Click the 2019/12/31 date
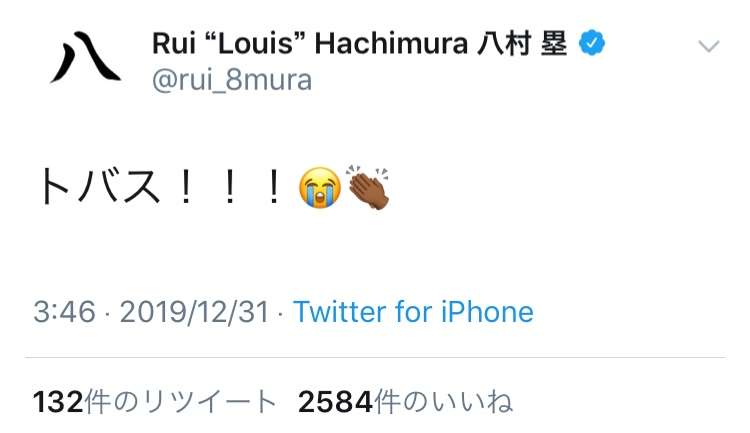Image resolution: width=750 pixels, height=433 pixels. [195, 312]
